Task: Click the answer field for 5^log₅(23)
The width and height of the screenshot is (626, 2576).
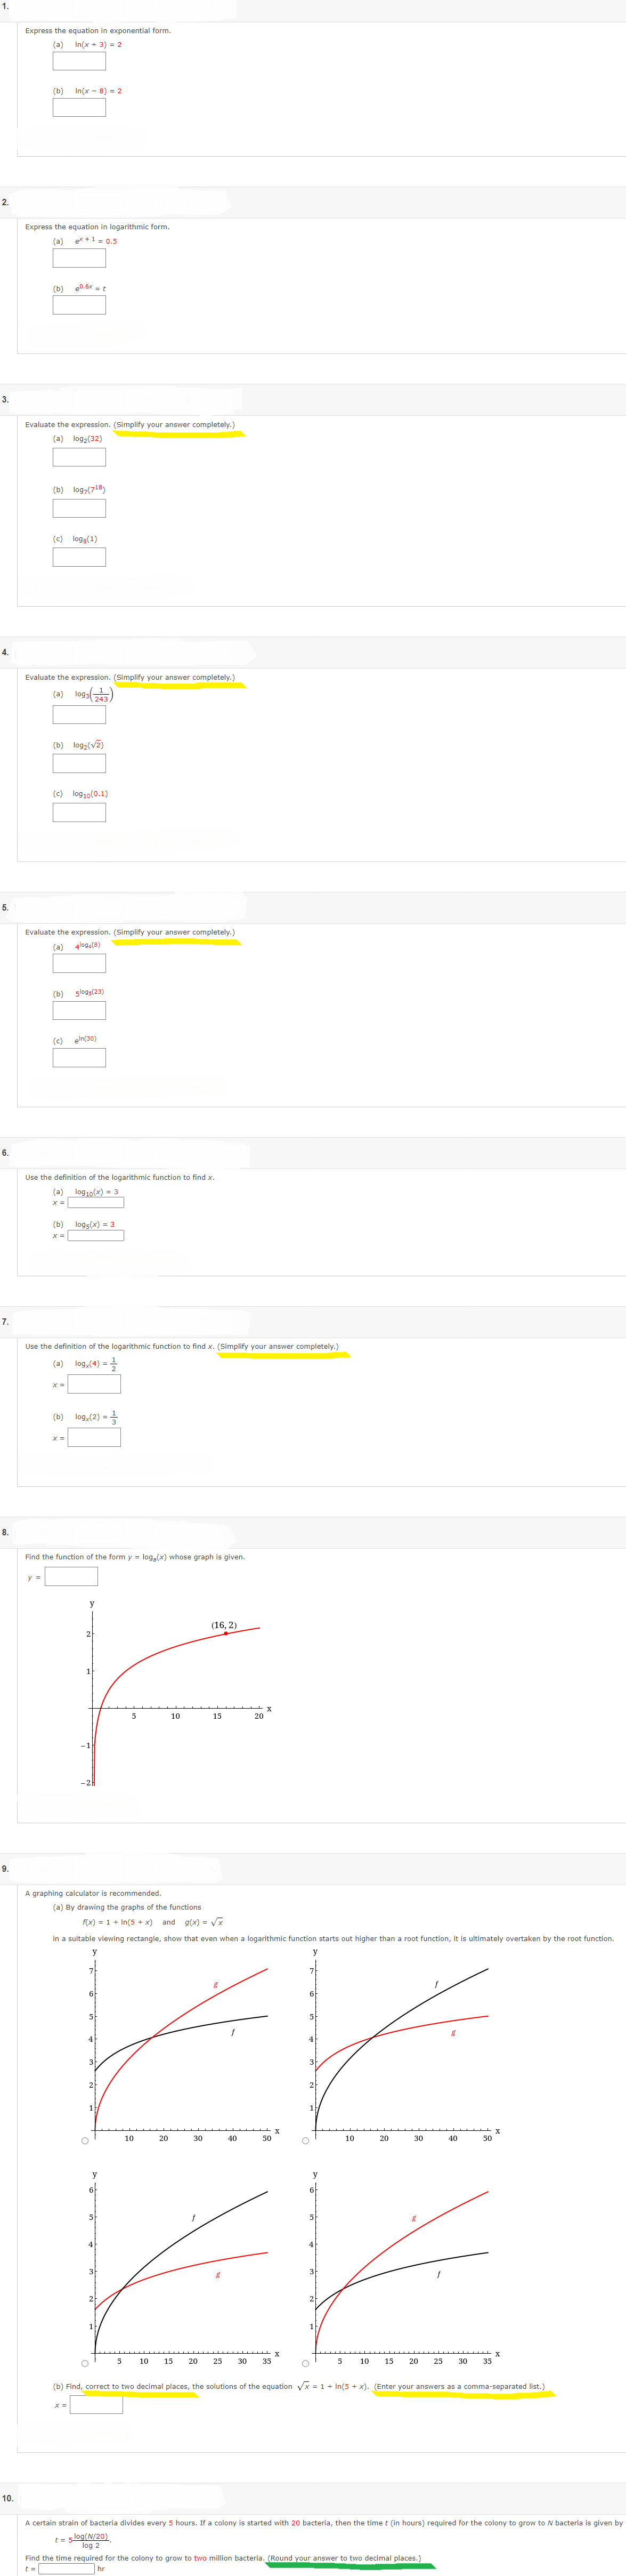Action: pos(79,1010)
